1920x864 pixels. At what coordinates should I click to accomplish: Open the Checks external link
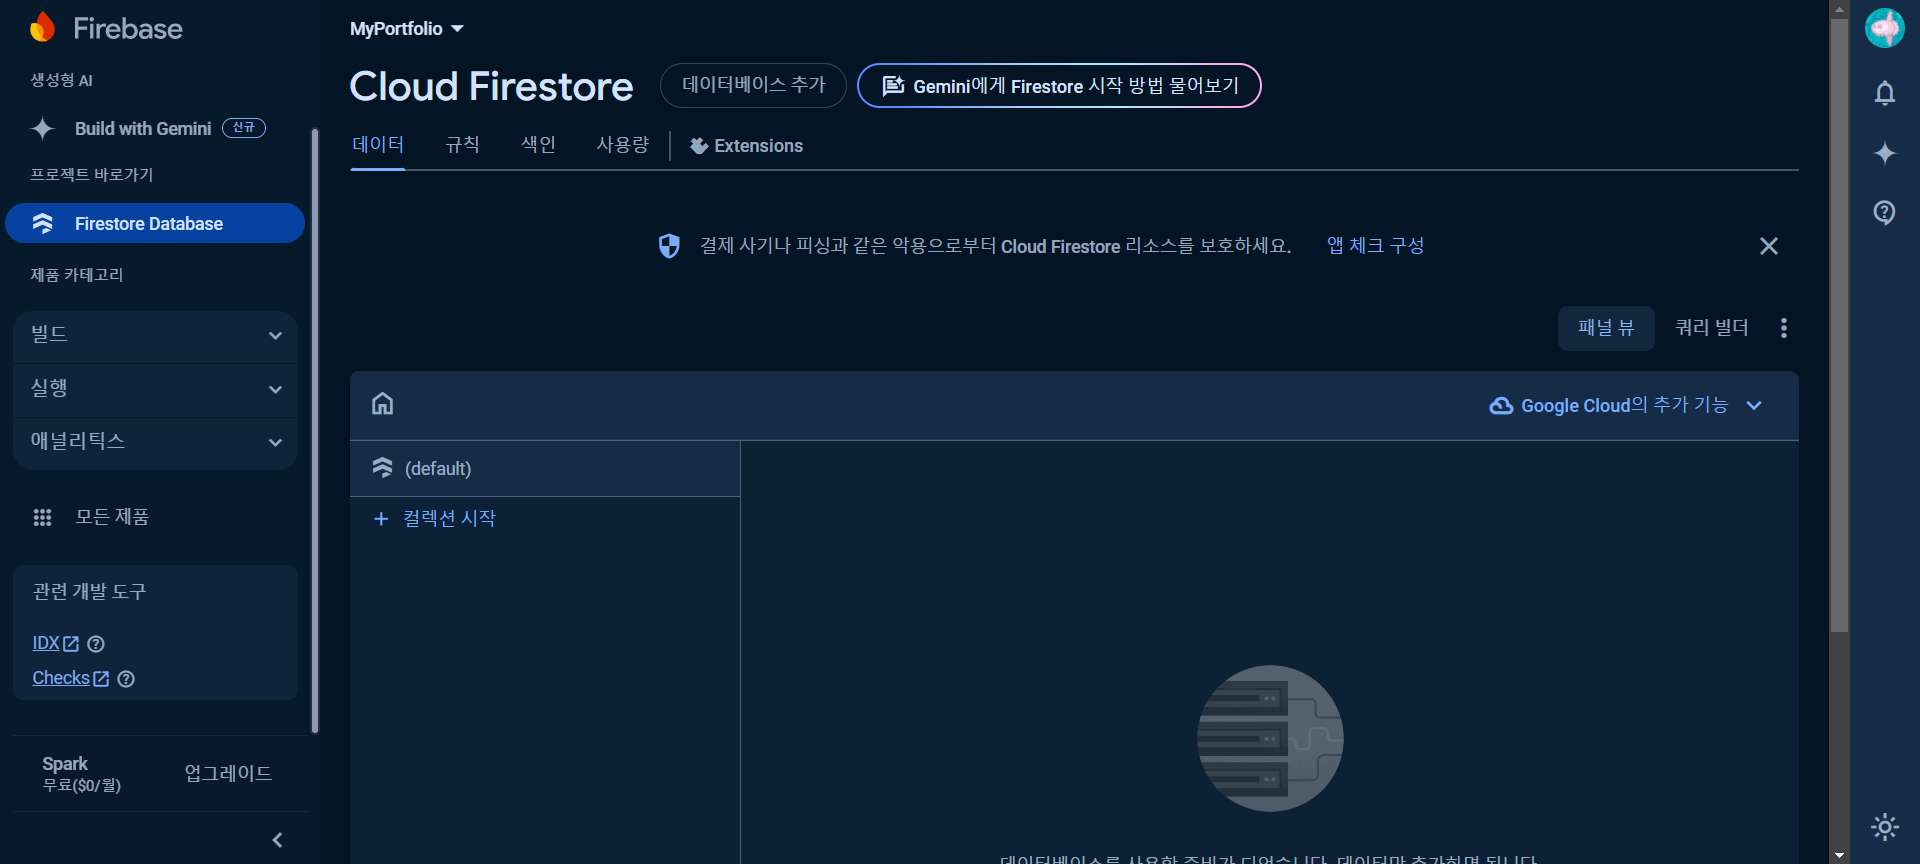[x=70, y=678]
